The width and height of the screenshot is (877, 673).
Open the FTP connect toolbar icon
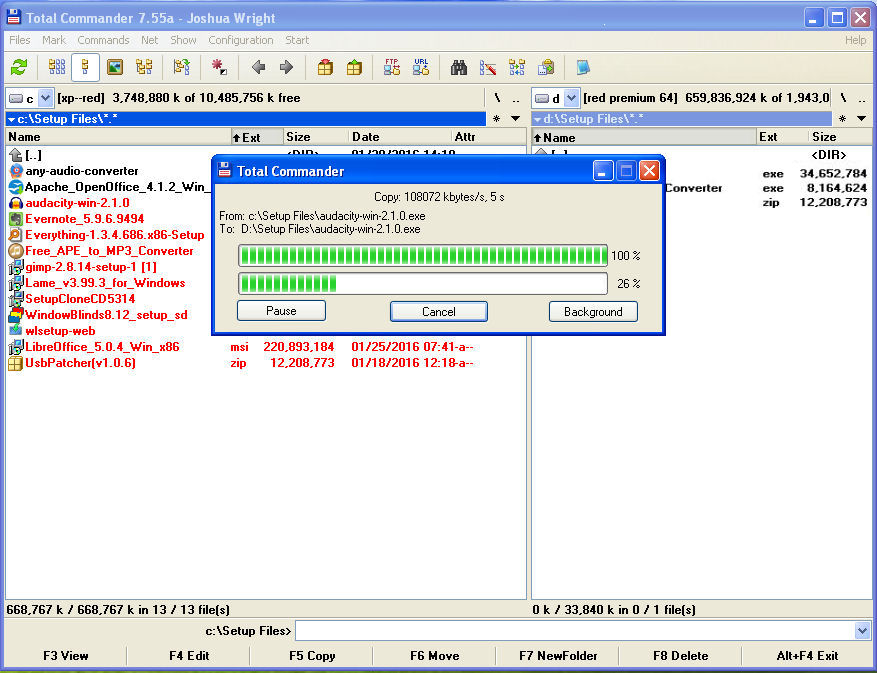392,67
